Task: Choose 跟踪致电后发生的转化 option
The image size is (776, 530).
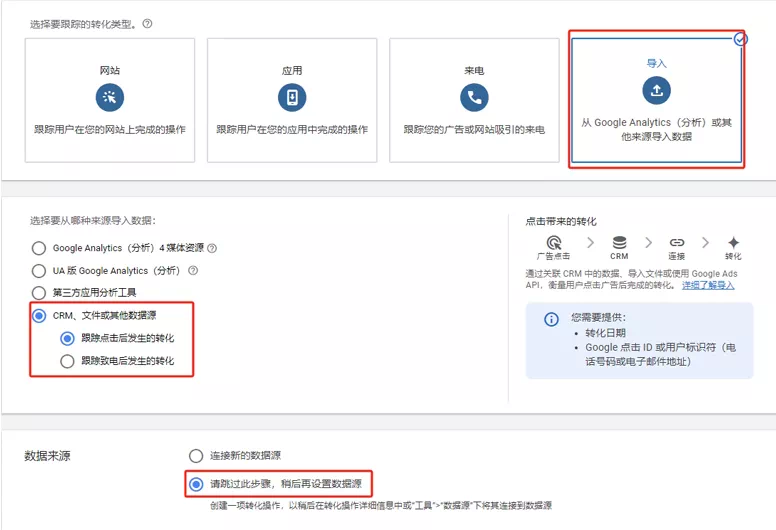Action: (67, 361)
